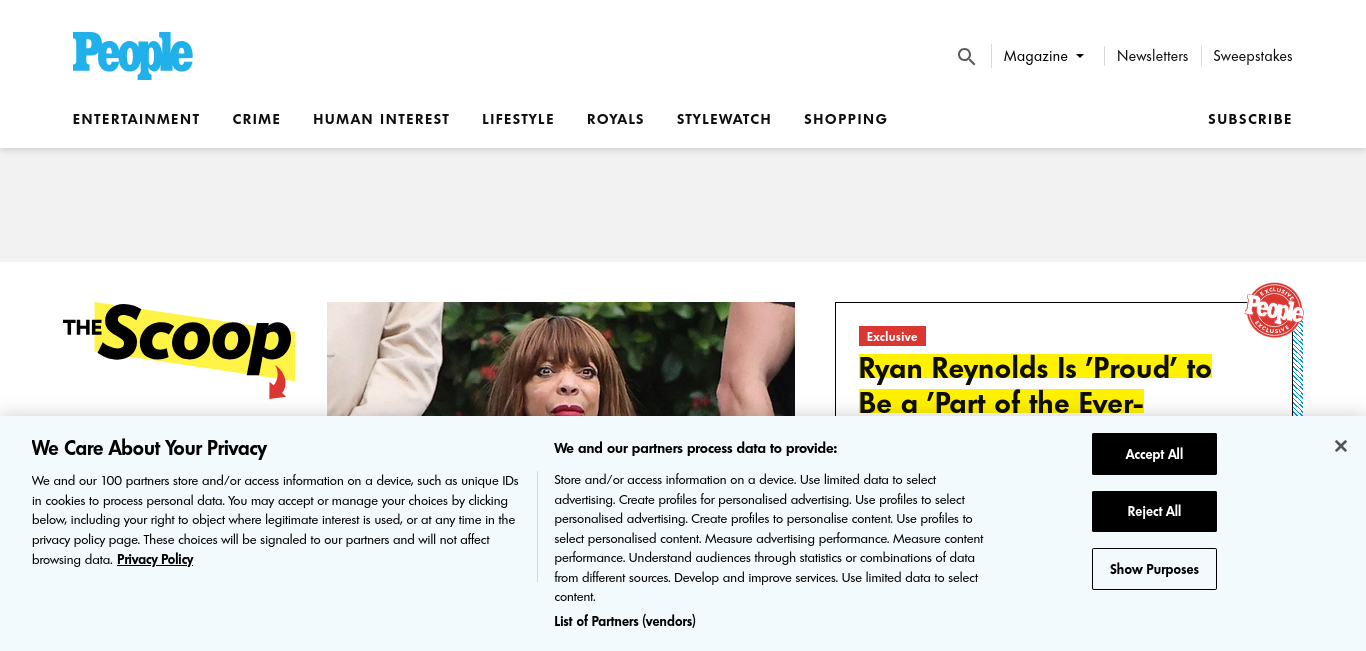The height and width of the screenshot is (651, 1366).
Task: Open the StyleWatch section
Action: click(724, 119)
